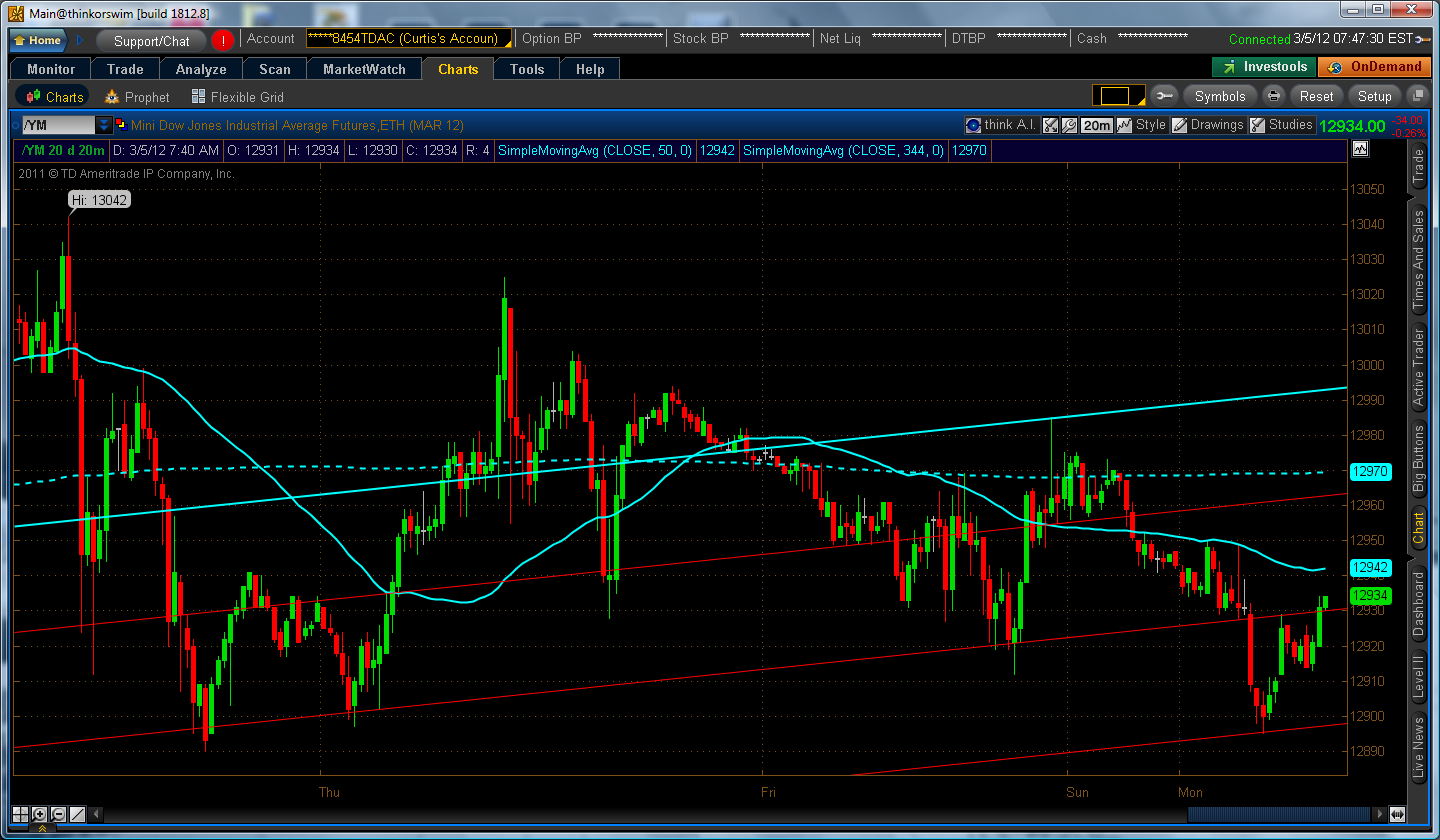Open the Active Trader sidebar panel

(x=1418, y=367)
